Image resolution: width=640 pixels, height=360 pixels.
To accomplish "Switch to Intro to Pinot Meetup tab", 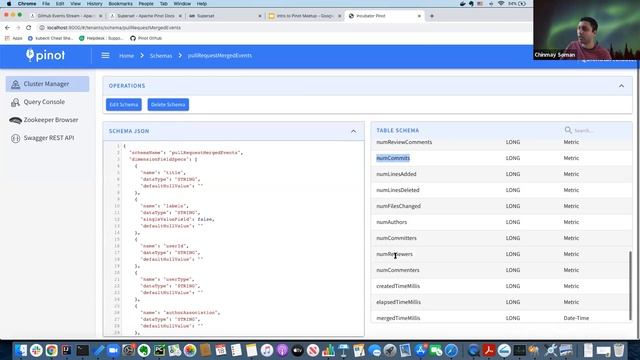I will click(304, 16).
